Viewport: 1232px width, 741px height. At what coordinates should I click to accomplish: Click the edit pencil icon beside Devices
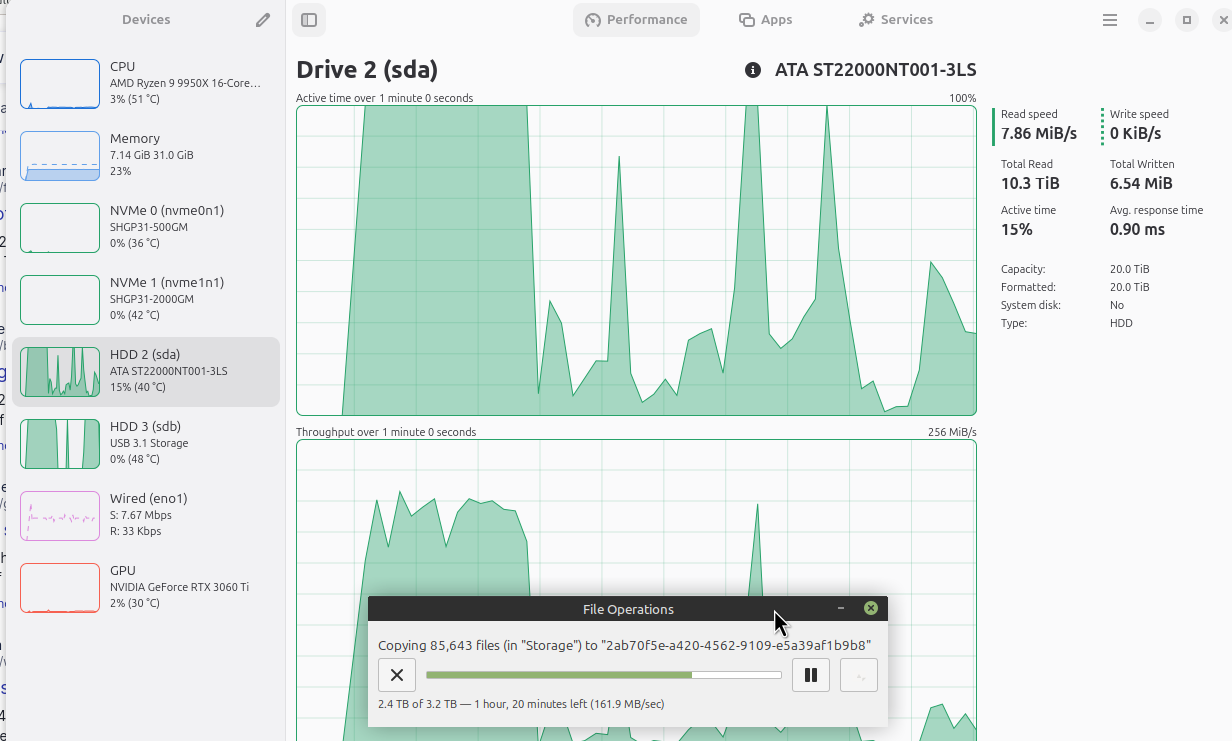[x=263, y=20]
